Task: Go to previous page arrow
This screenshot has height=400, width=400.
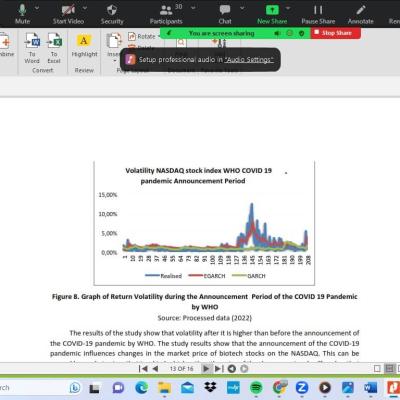Action: coord(155,368)
